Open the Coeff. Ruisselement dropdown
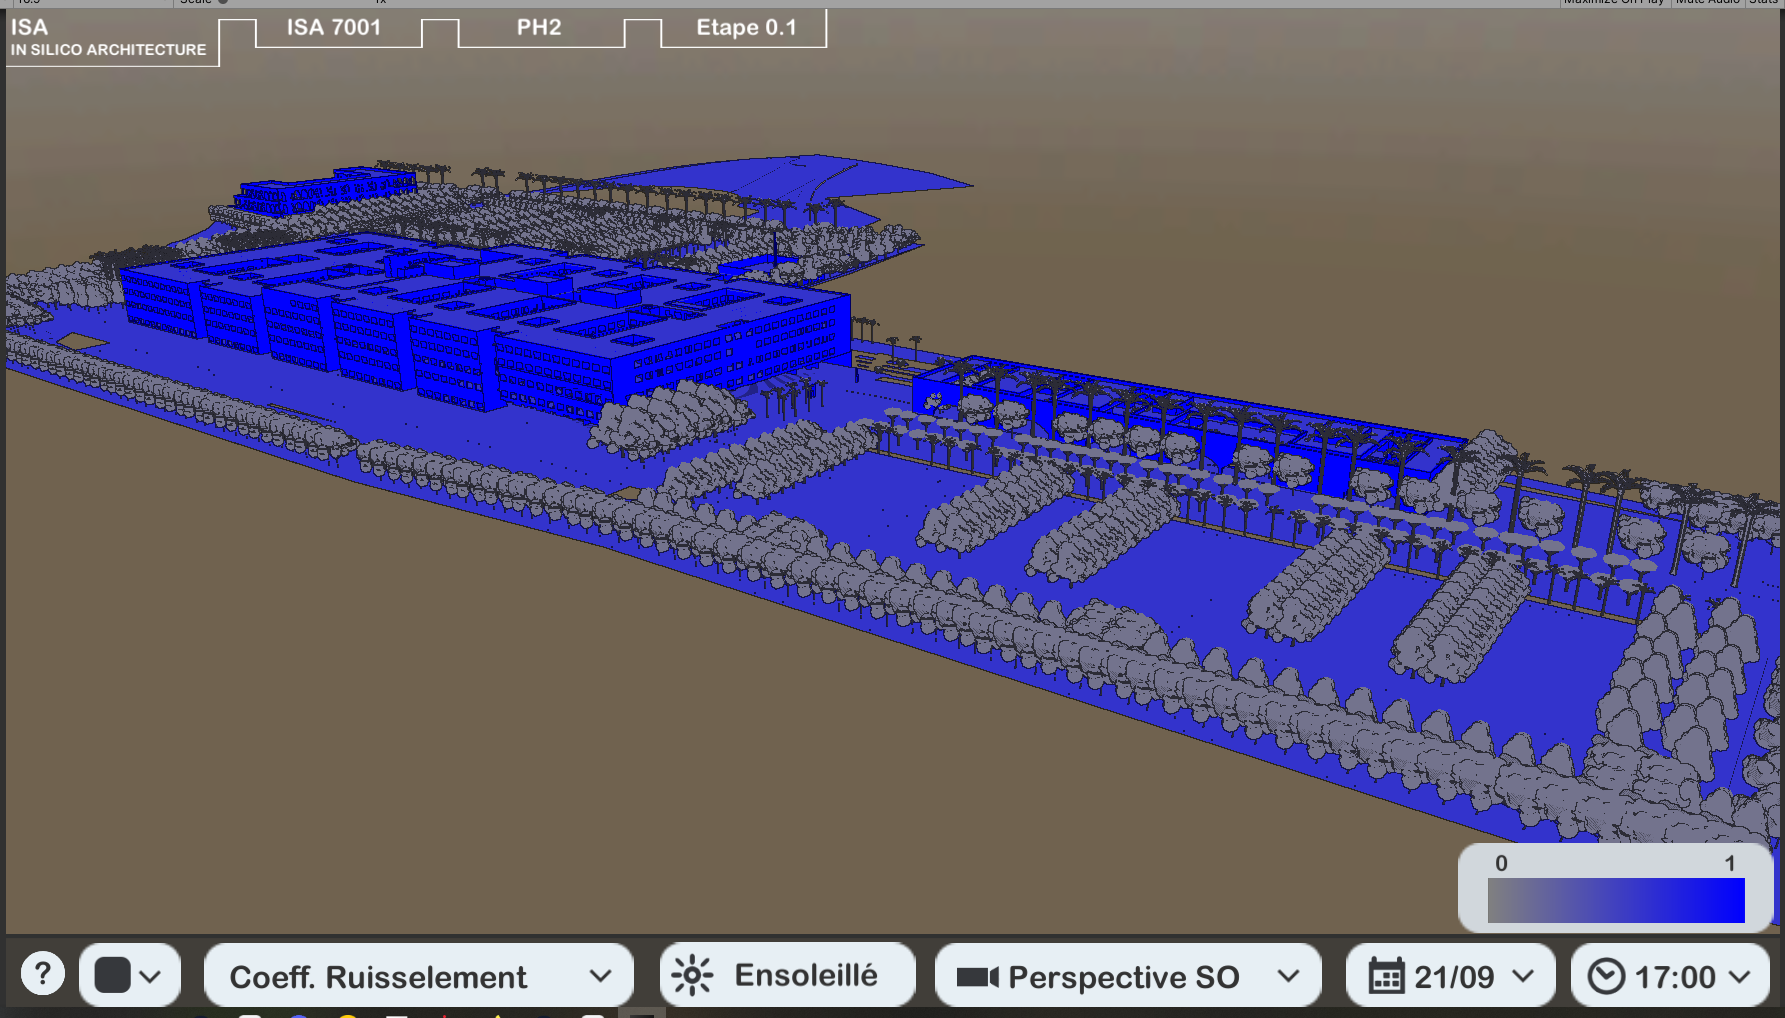 (418, 976)
